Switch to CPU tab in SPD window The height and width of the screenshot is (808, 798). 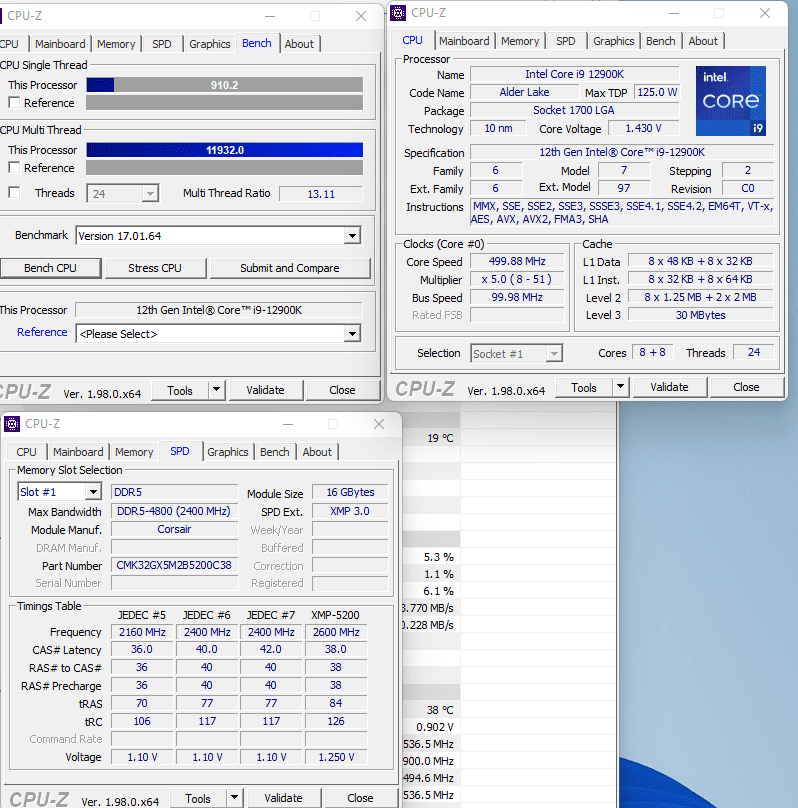pyautogui.click(x=26, y=452)
